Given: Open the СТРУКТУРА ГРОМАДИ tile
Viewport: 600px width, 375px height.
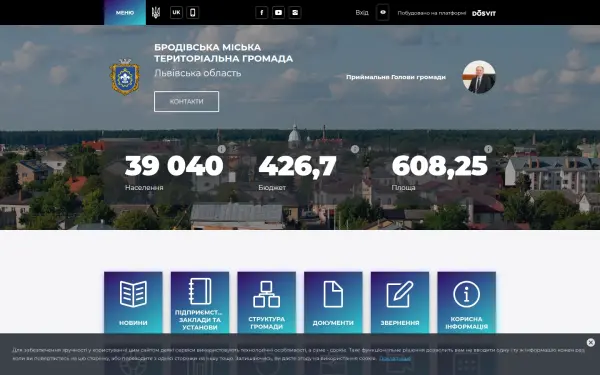Looking at the screenshot, I should coord(266,302).
